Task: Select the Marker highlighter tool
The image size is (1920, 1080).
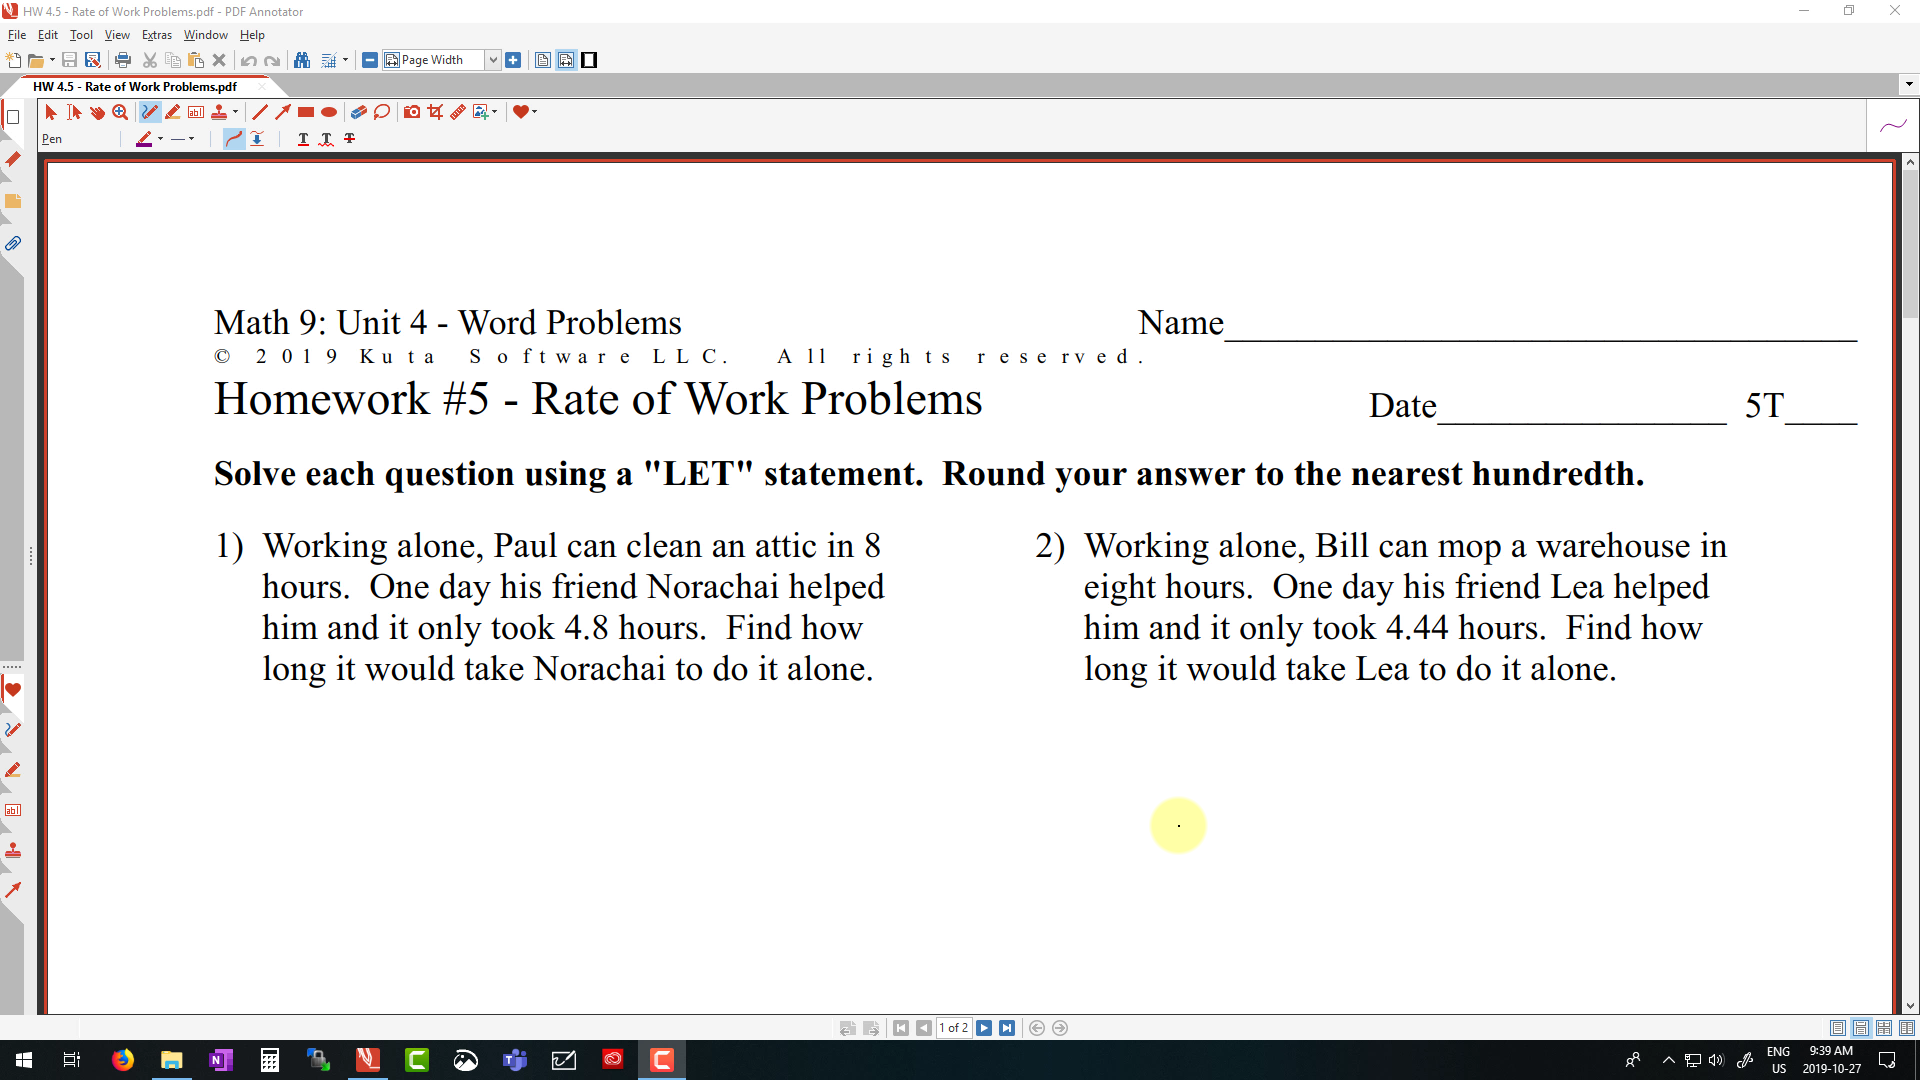Action: click(173, 112)
